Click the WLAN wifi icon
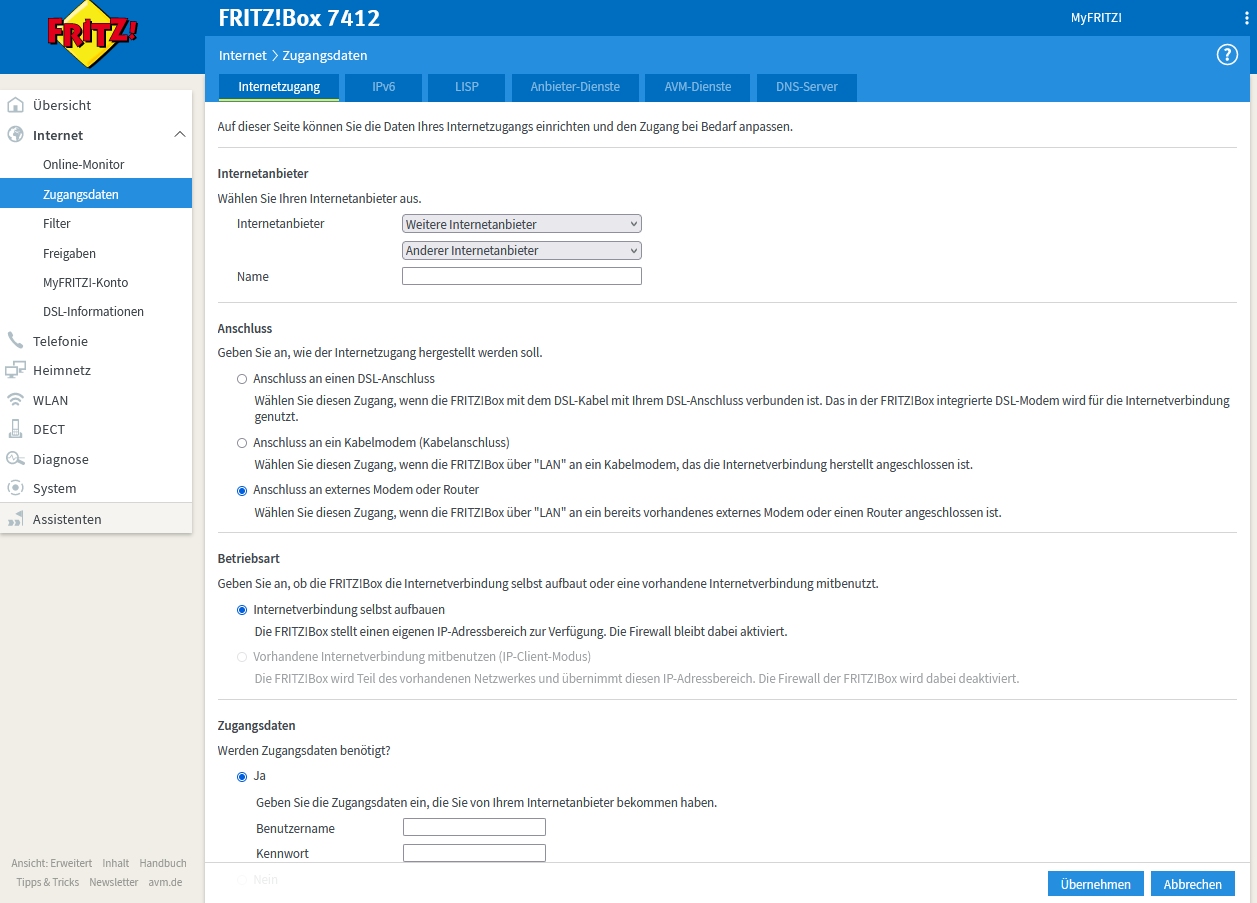Image resolution: width=1257 pixels, height=903 pixels. [15, 400]
